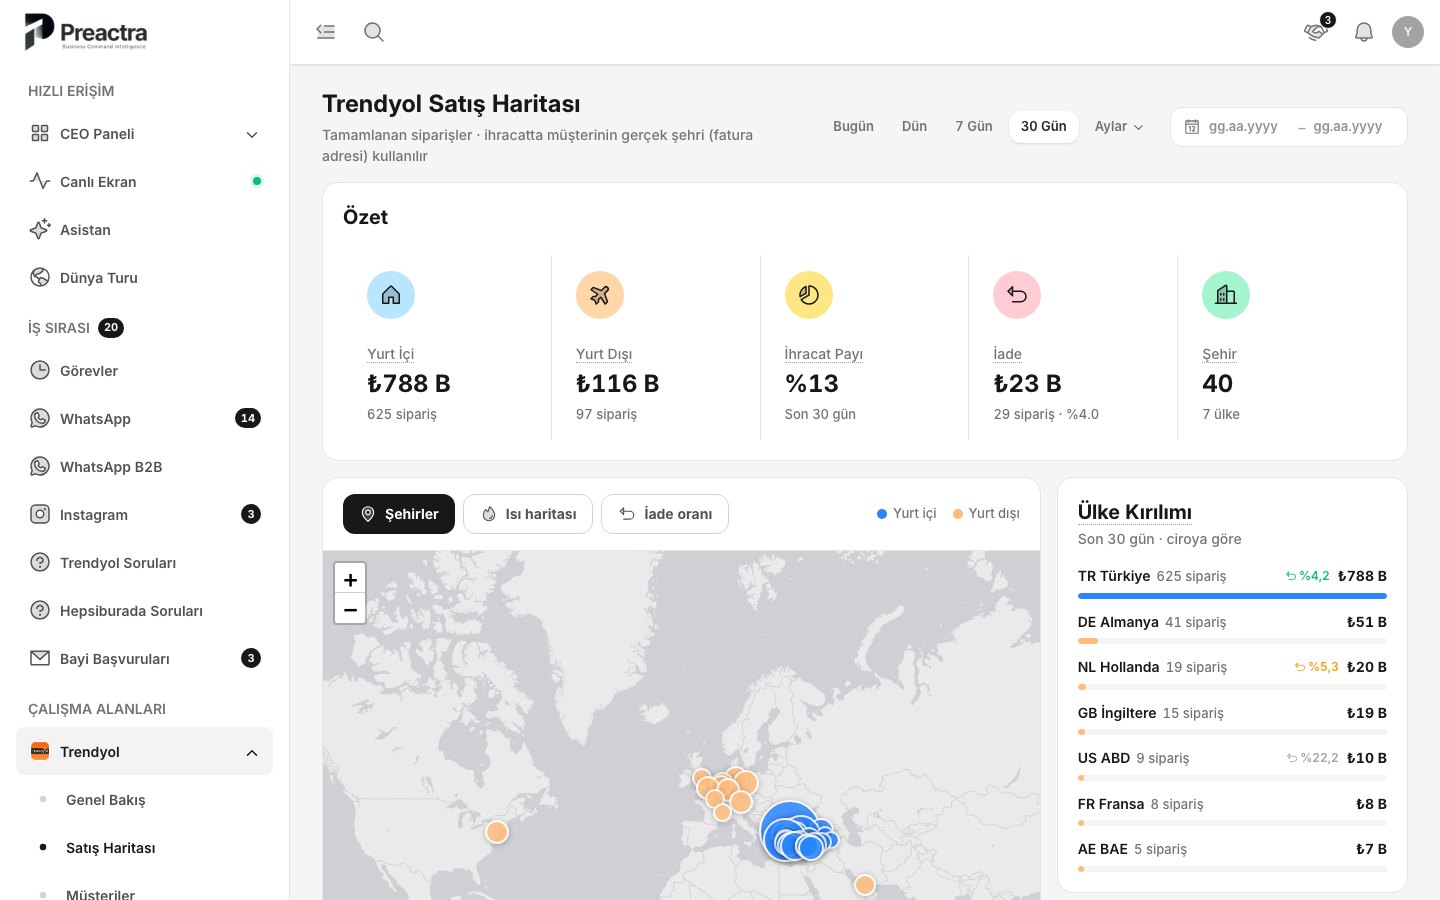The image size is (1440, 900).
Task: Select the Bugün range tab
Action: (x=853, y=127)
